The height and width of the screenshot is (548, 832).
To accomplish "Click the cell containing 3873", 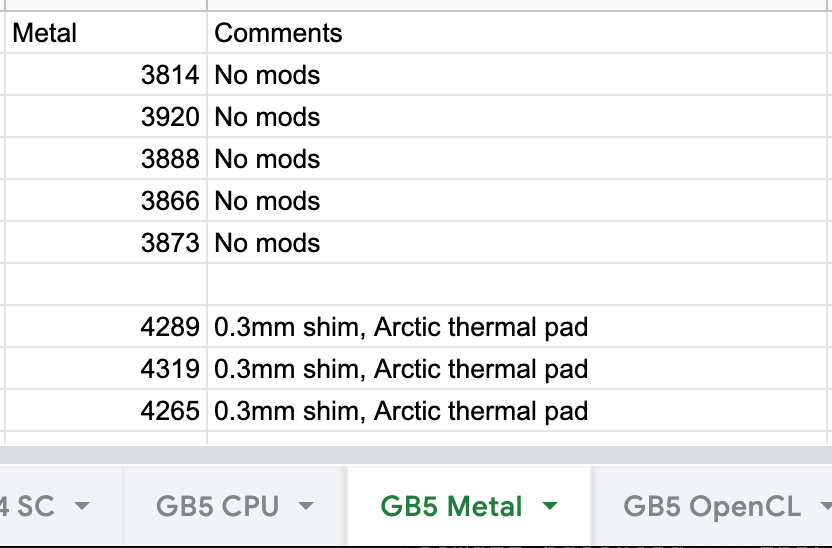I will pos(105,243).
